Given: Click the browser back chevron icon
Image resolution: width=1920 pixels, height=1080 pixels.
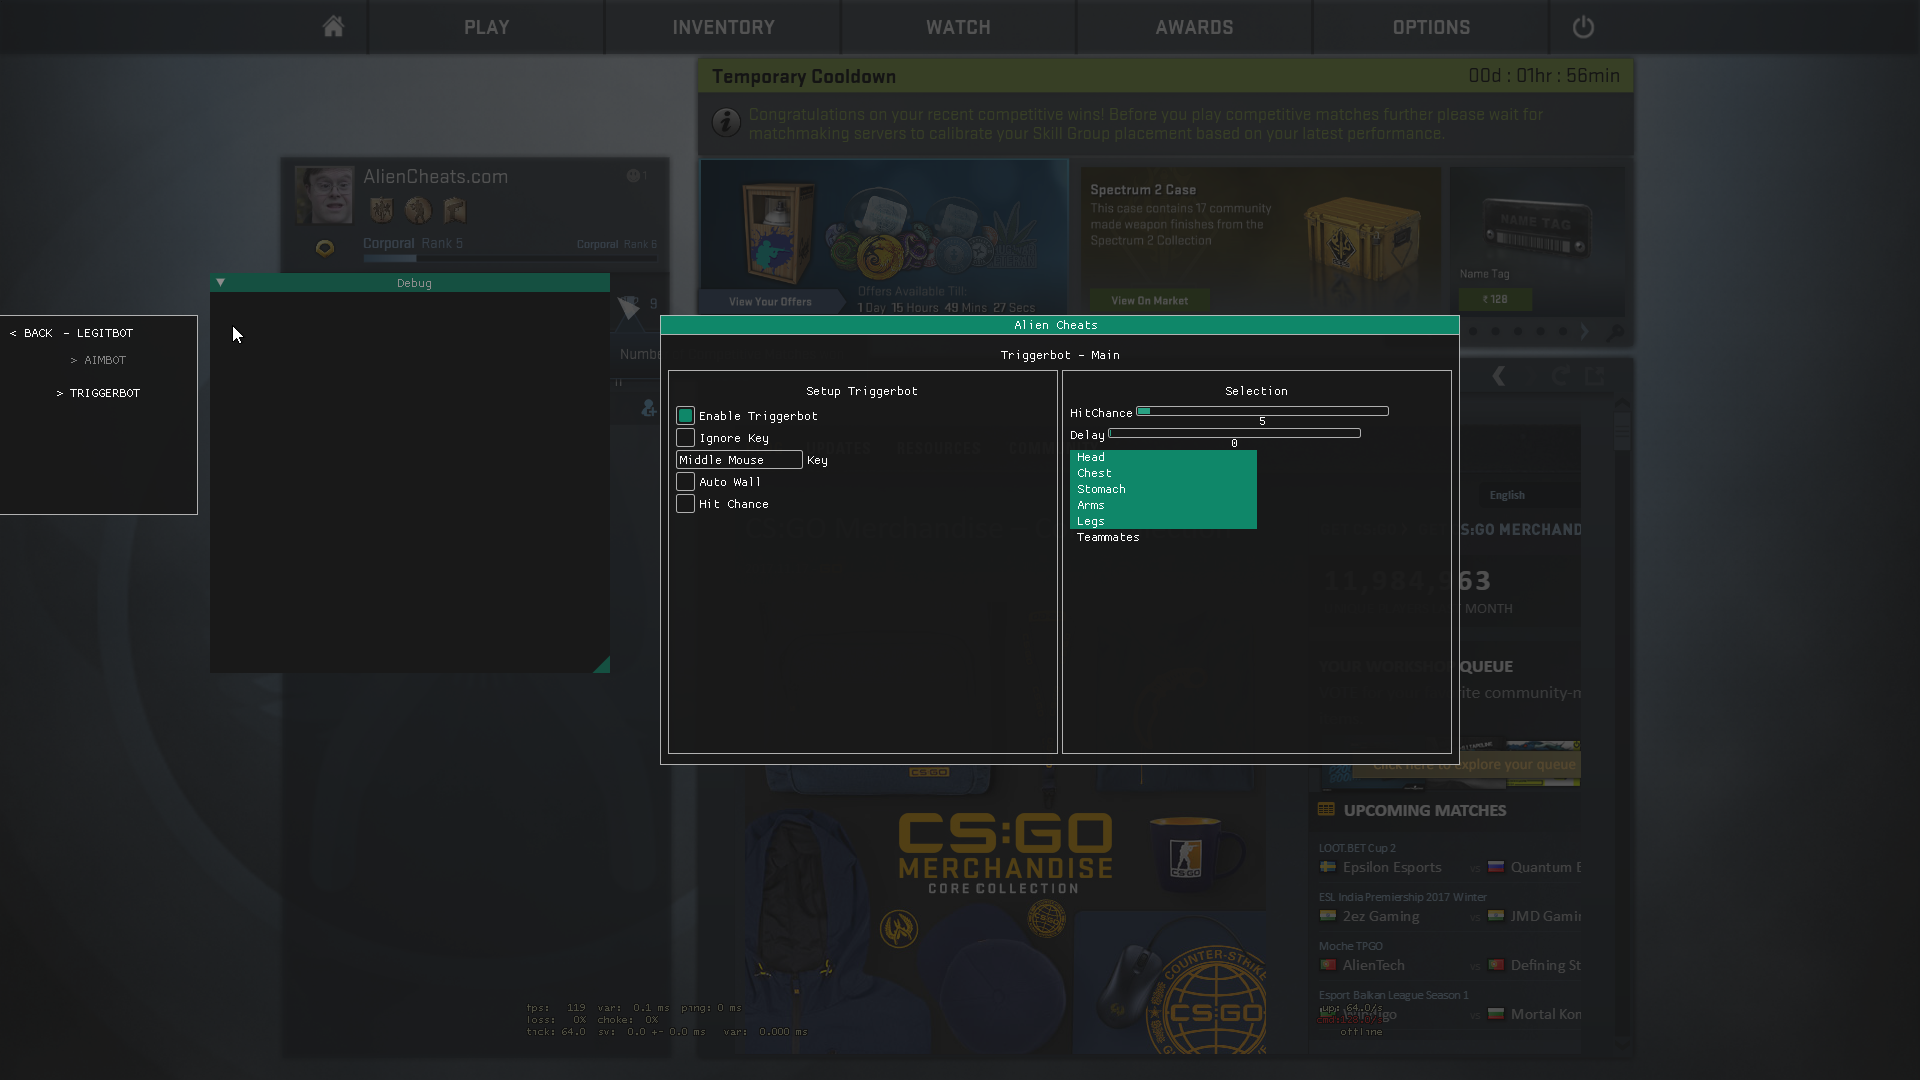Looking at the screenshot, I should [x=1498, y=376].
